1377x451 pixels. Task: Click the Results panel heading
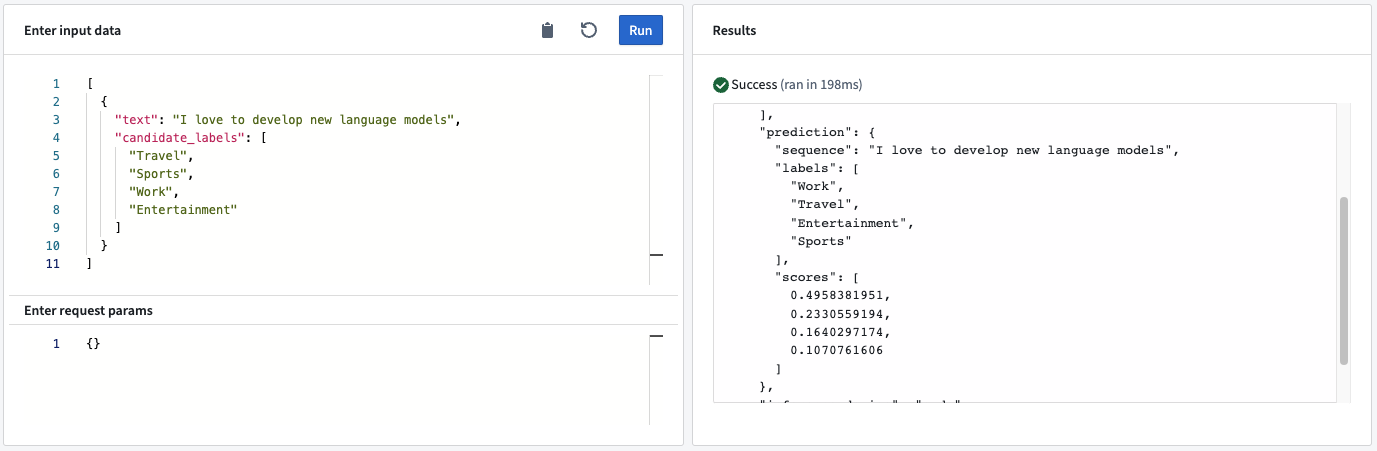coord(734,31)
